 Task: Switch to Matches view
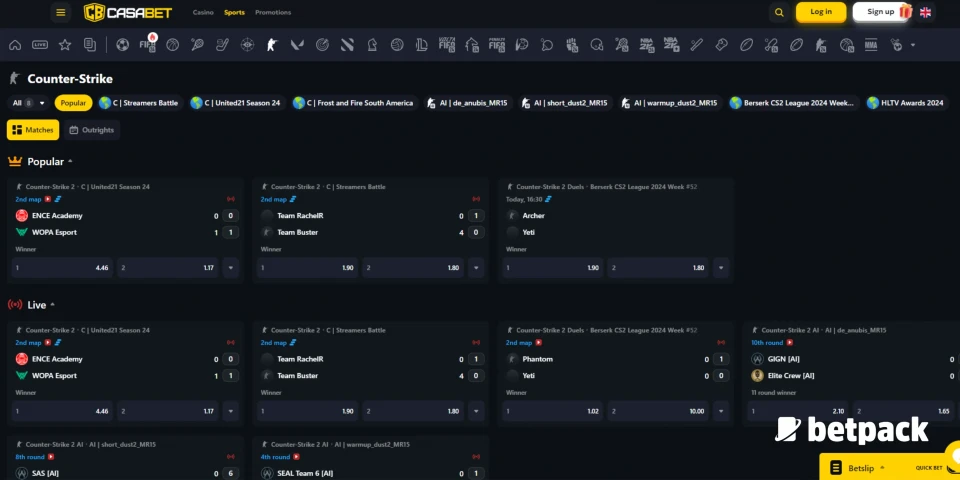(33, 130)
